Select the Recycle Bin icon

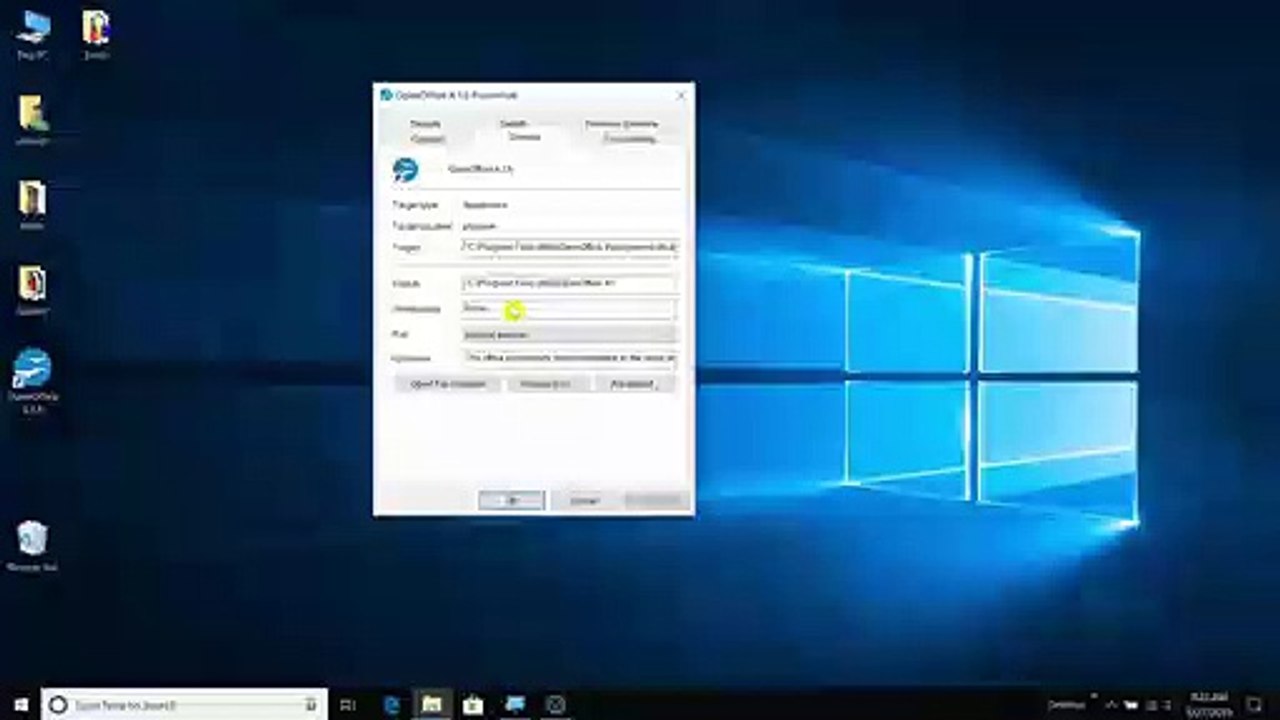tap(32, 546)
